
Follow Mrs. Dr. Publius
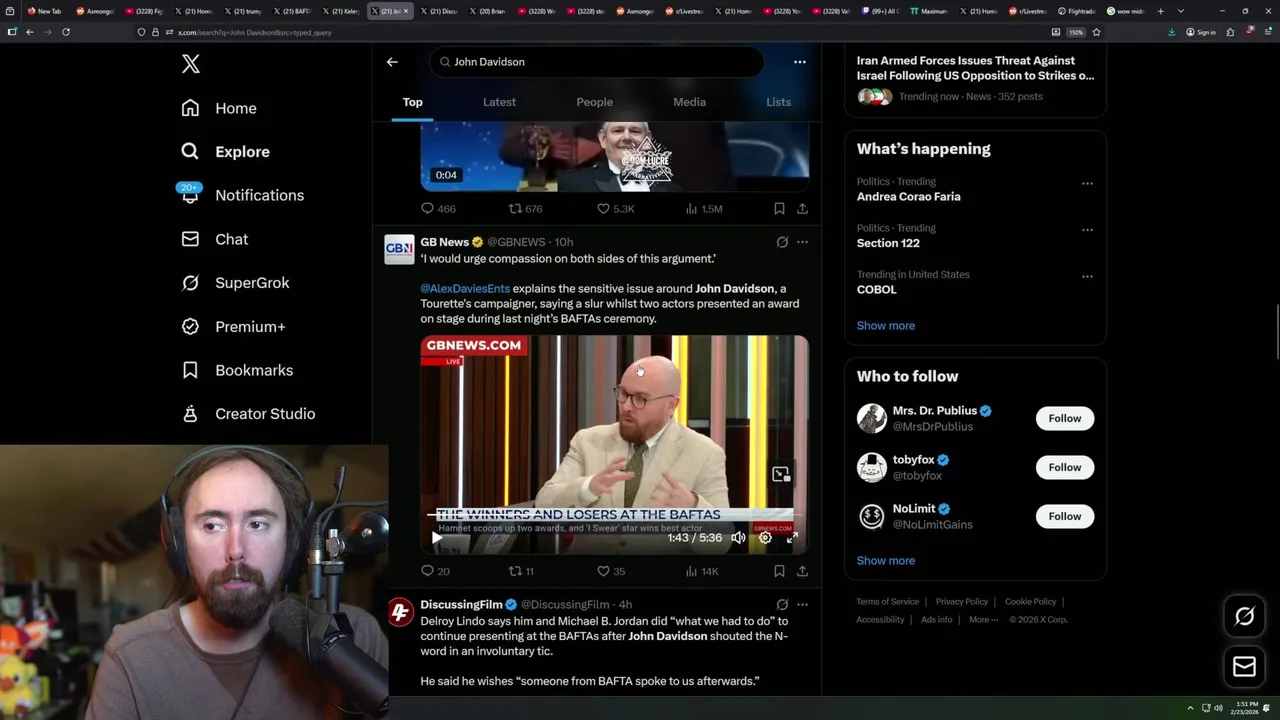(1065, 418)
